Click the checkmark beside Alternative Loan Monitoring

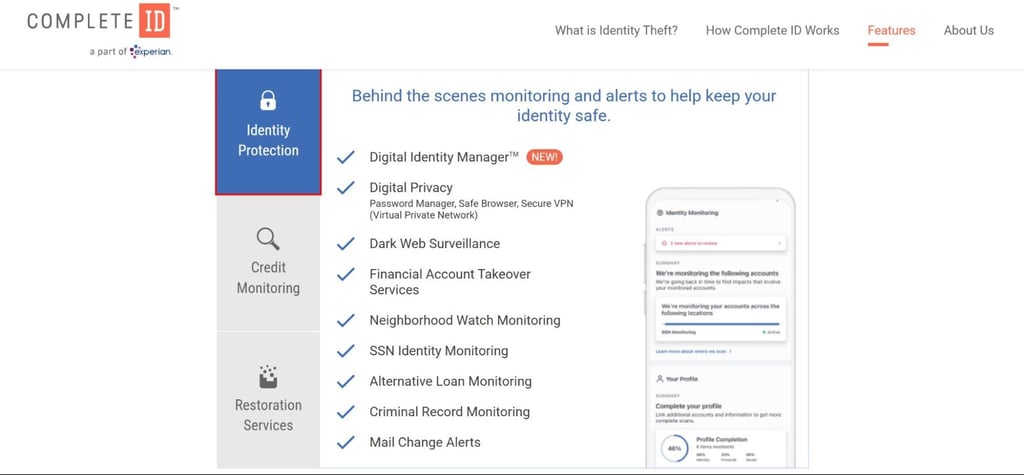[345, 382]
